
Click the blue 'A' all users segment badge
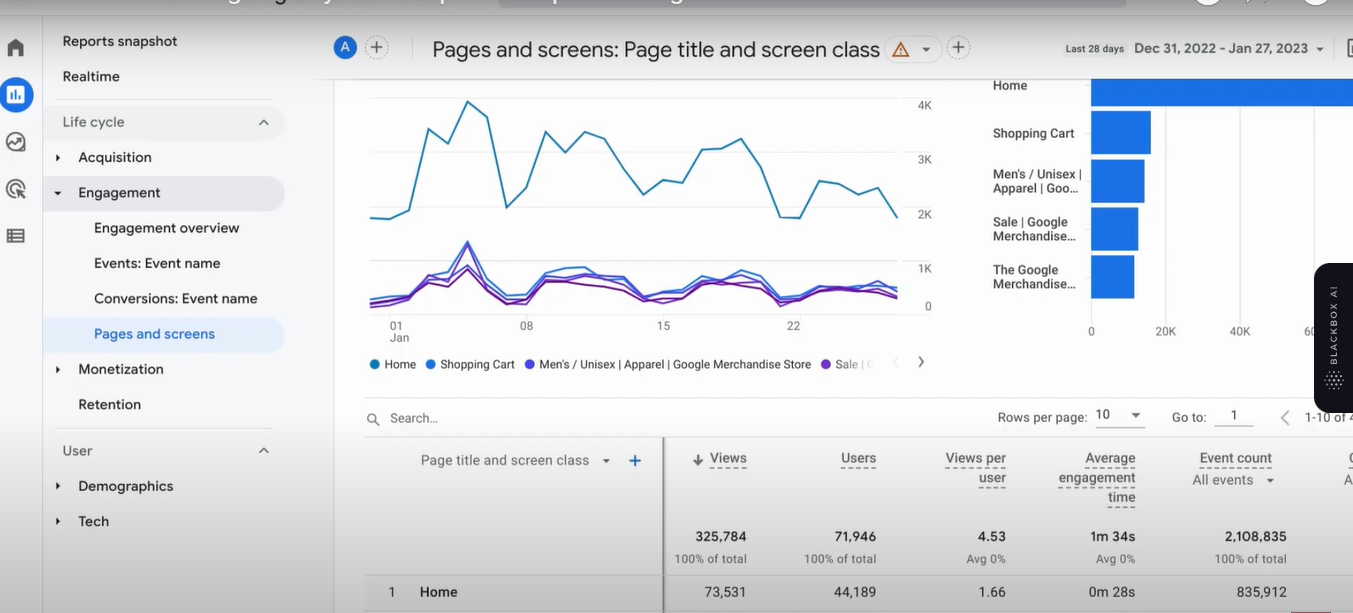tap(345, 47)
